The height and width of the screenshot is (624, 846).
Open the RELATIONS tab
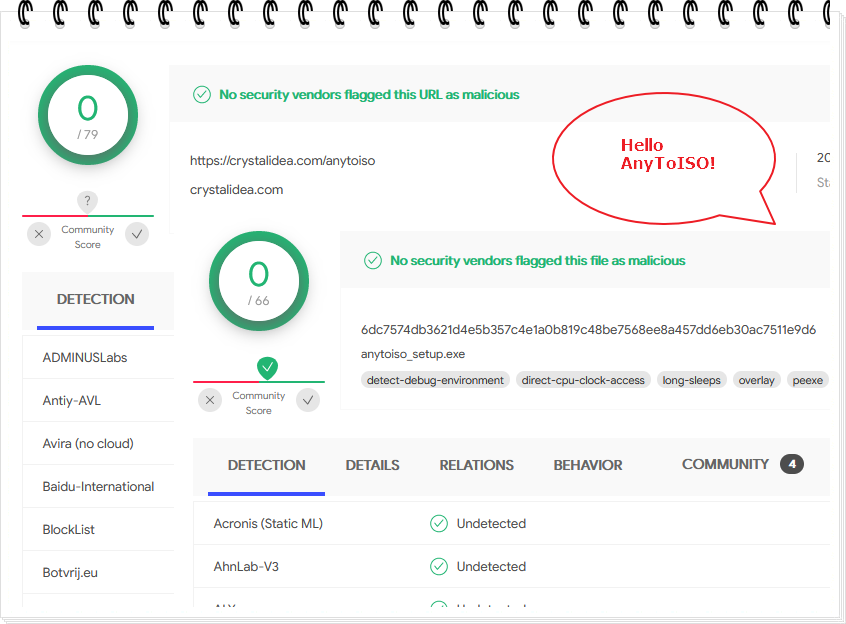476,464
